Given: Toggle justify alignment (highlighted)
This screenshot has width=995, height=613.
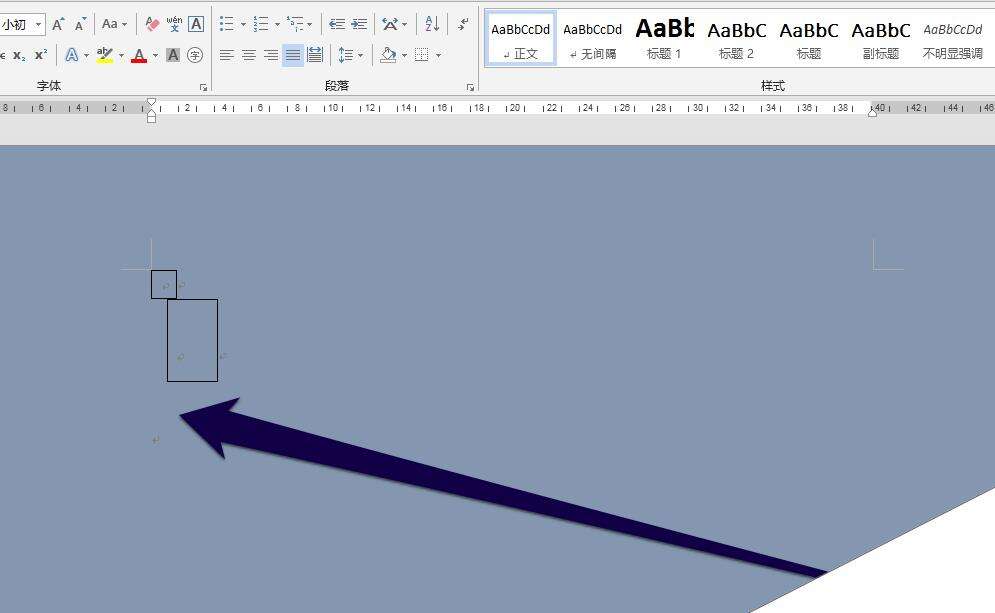Looking at the screenshot, I should [x=293, y=55].
